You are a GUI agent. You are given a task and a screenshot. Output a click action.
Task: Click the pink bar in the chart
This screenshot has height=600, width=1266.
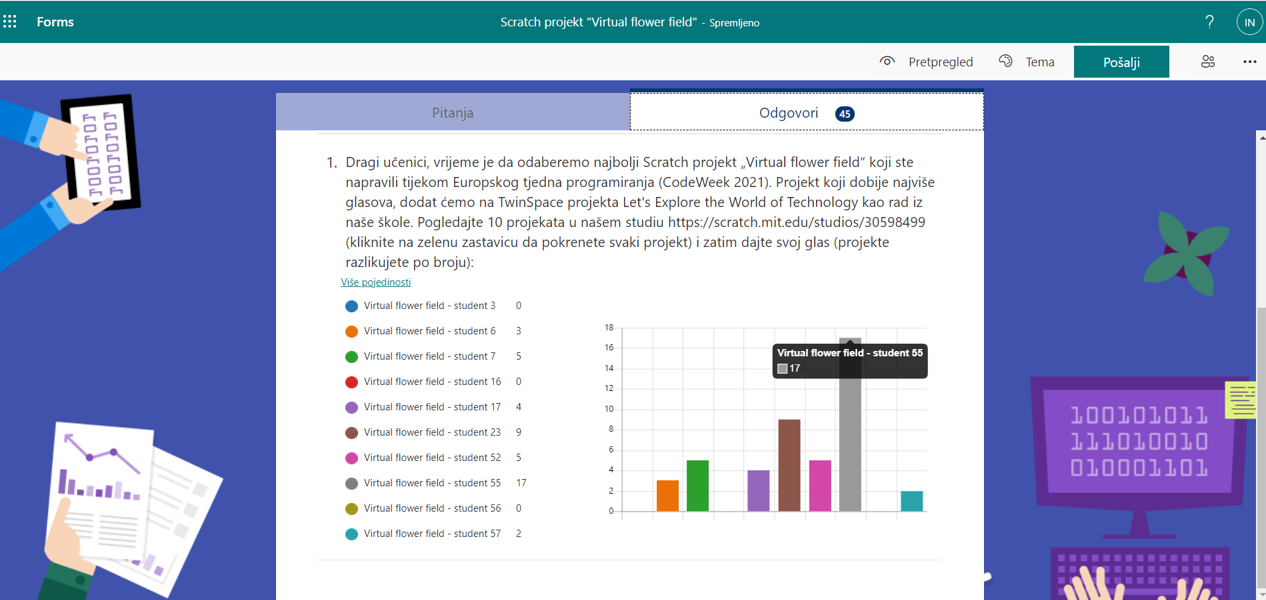(820, 486)
